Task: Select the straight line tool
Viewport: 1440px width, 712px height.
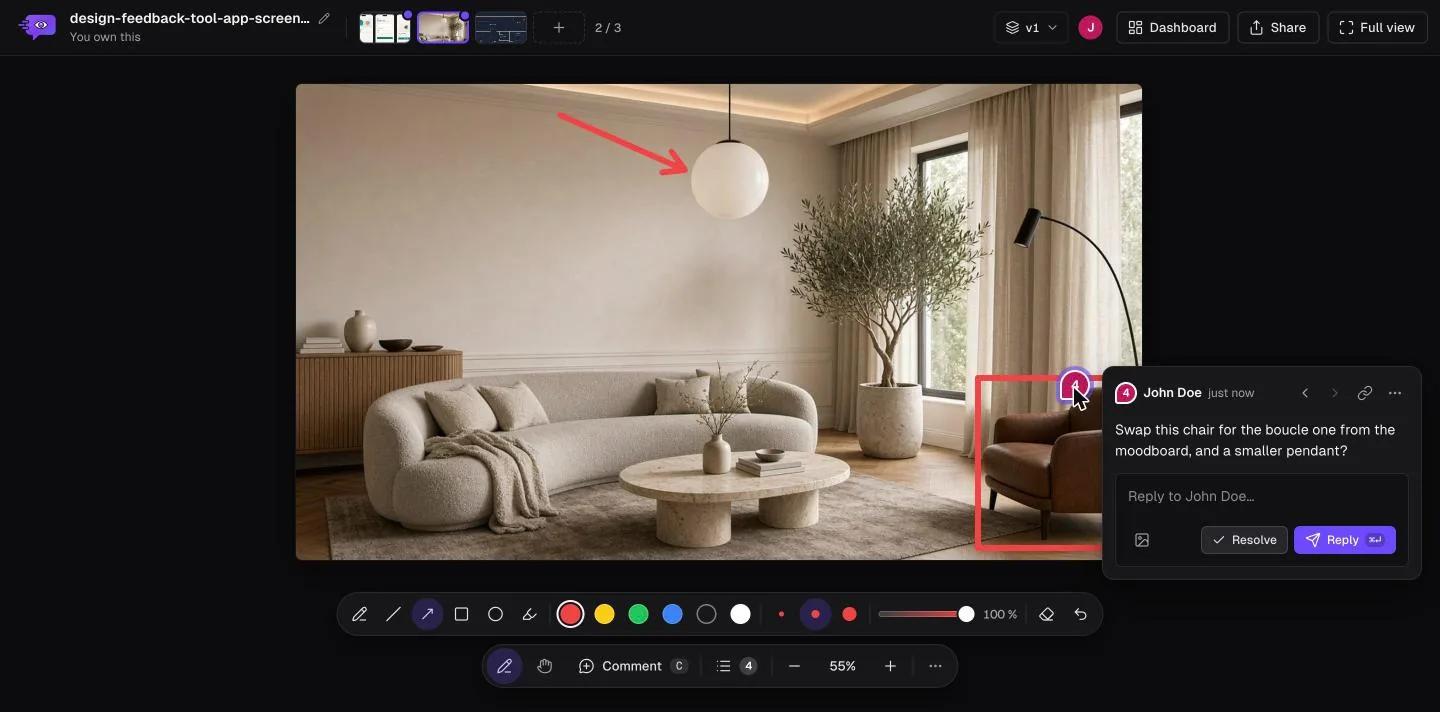Action: pyautogui.click(x=393, y=614)
